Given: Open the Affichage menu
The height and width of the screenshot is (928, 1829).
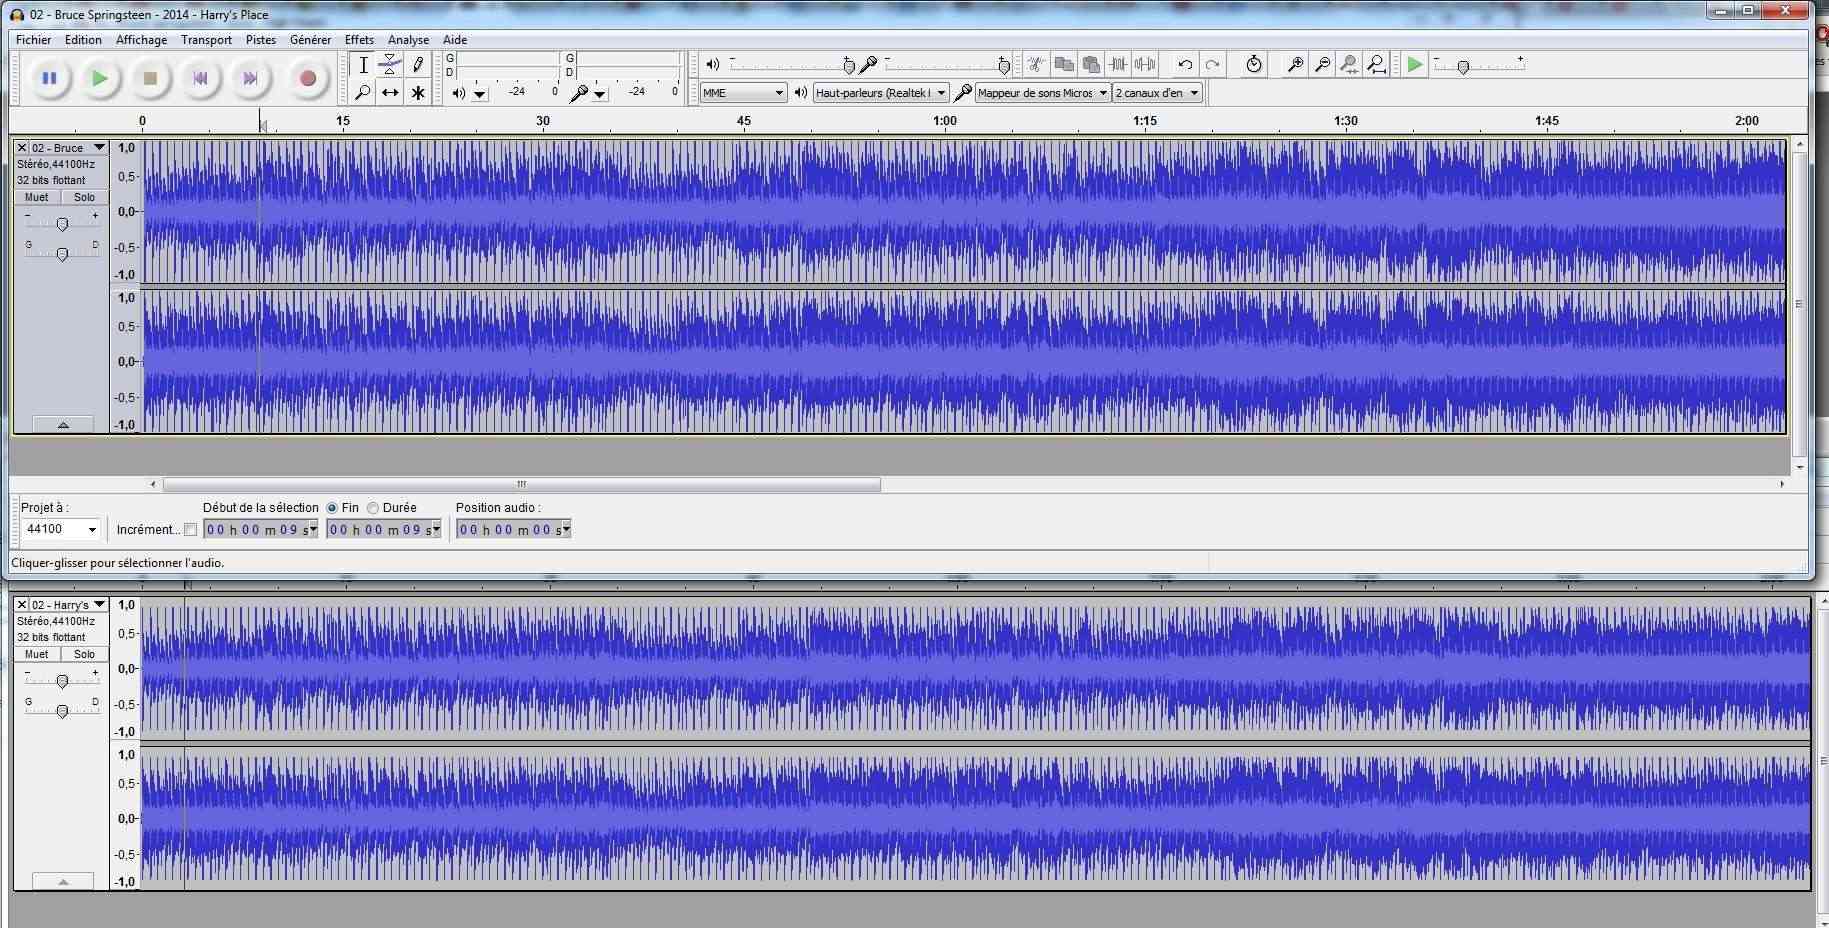Looking at the screenshot, I should tap(141, 40).
